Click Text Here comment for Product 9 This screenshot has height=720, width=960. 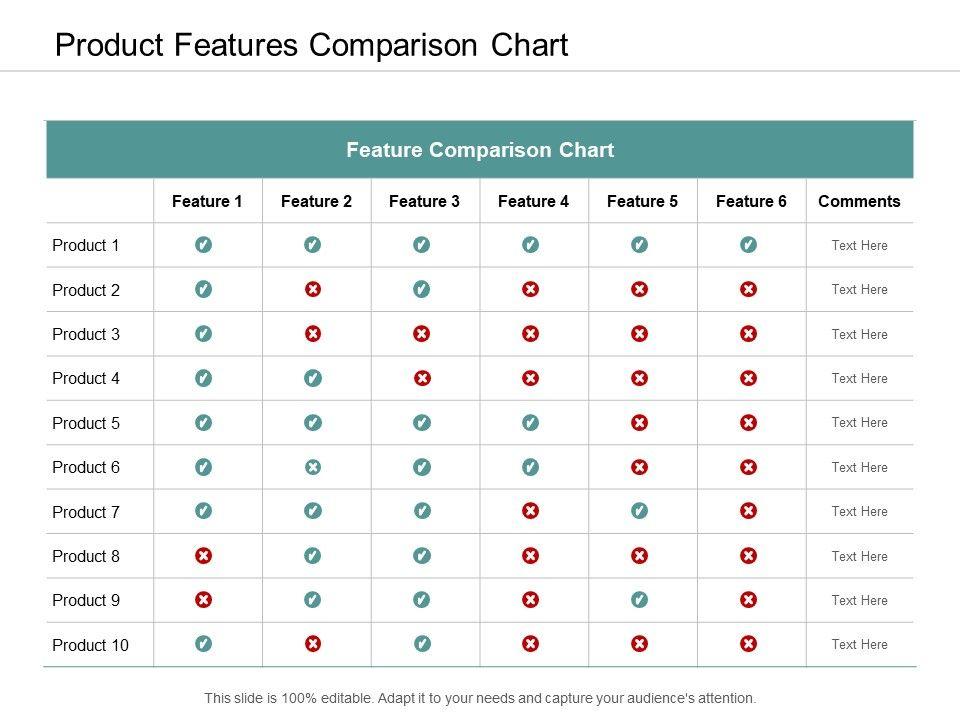coord(859,600)
